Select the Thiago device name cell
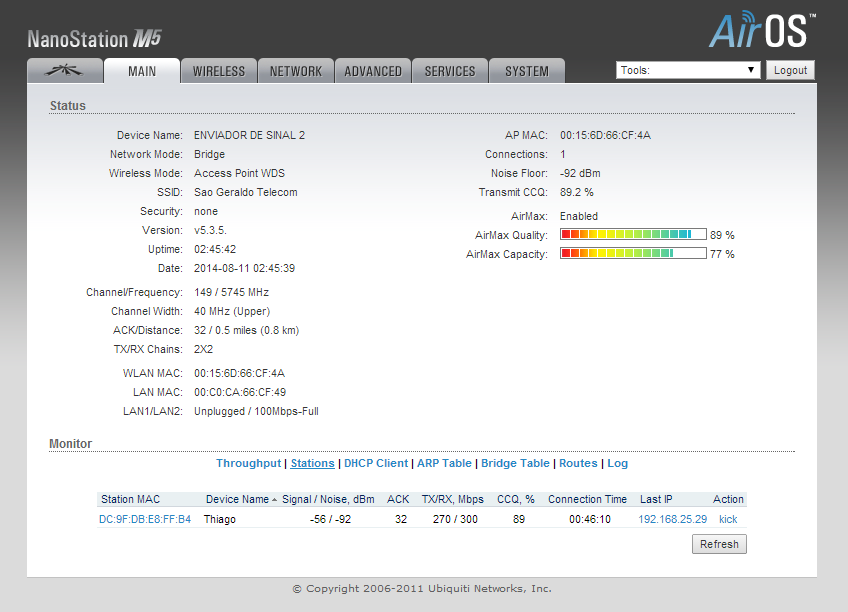The height and width of the screenshot is (612, 848). click(x=220, y=519)
